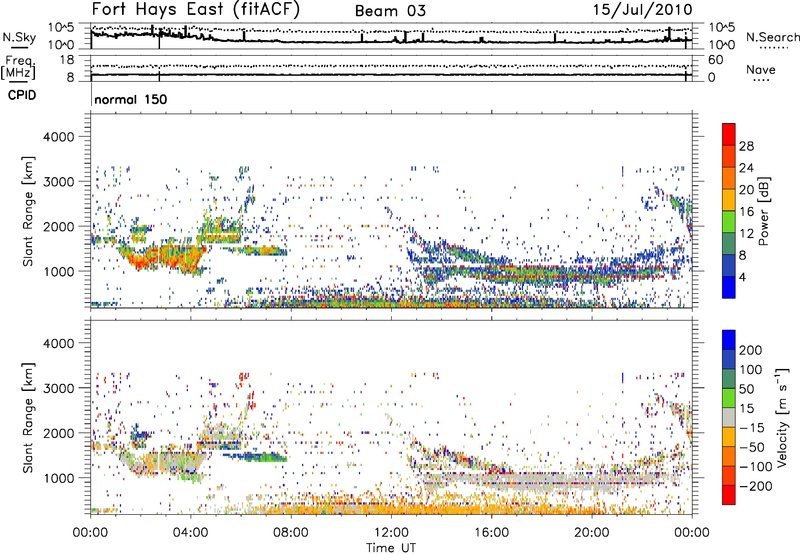This screenshot has width=800, height=554.
Task: Click the "CPID" row label
Action: [22, 95]
